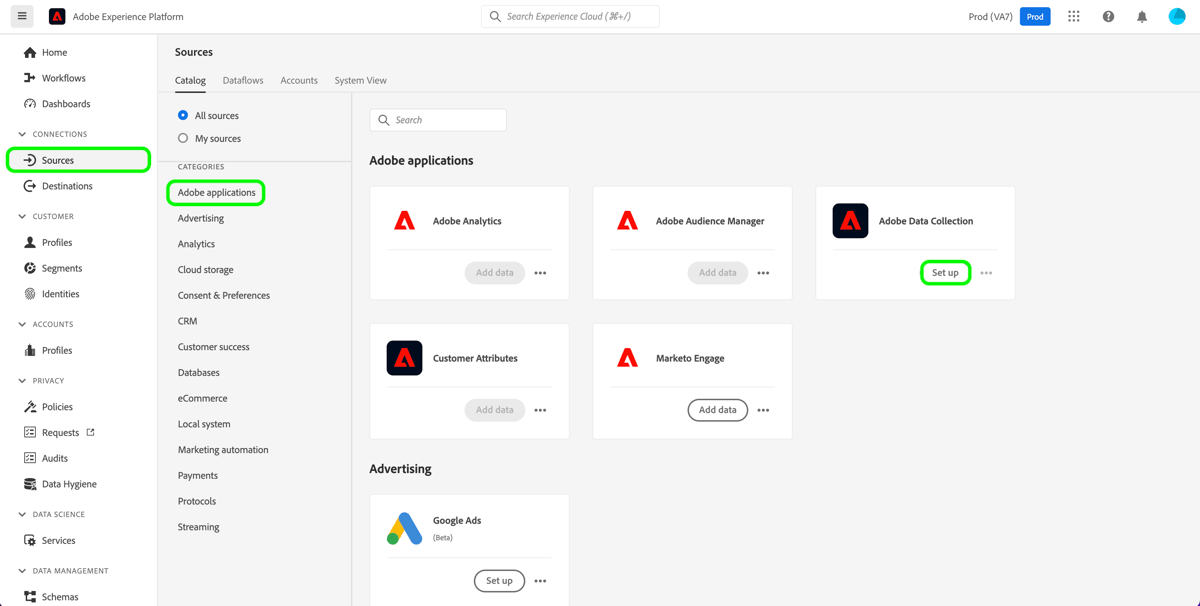This screenshot has height=606, width=1200.
Task: Set up Adobe Data Collection source
Action: [945, 272]
